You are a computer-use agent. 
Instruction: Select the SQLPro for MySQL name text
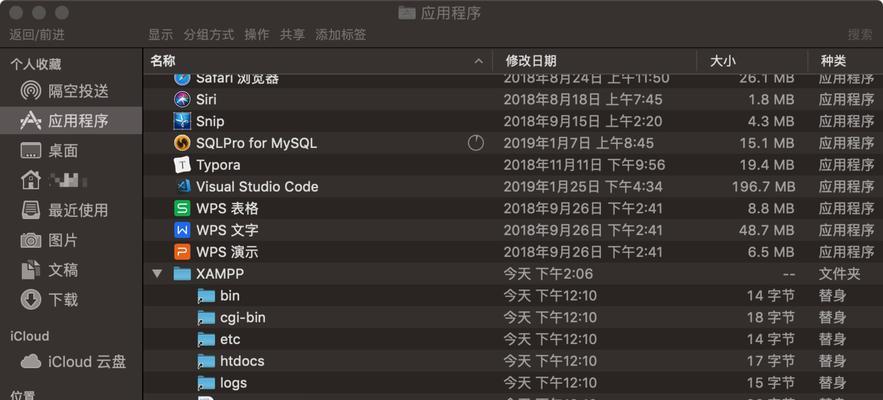tap(256, 143)
